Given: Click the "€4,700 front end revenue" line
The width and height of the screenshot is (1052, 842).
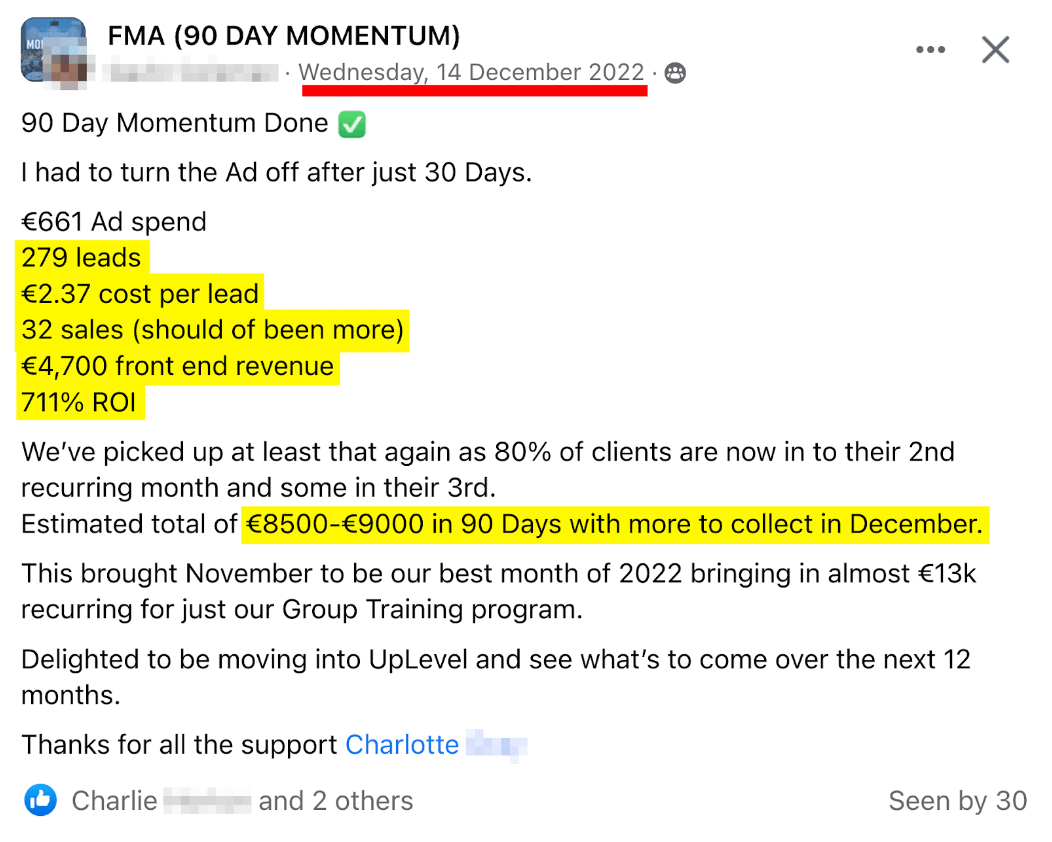Looking at the screenshot, I should tap(178, 366).
